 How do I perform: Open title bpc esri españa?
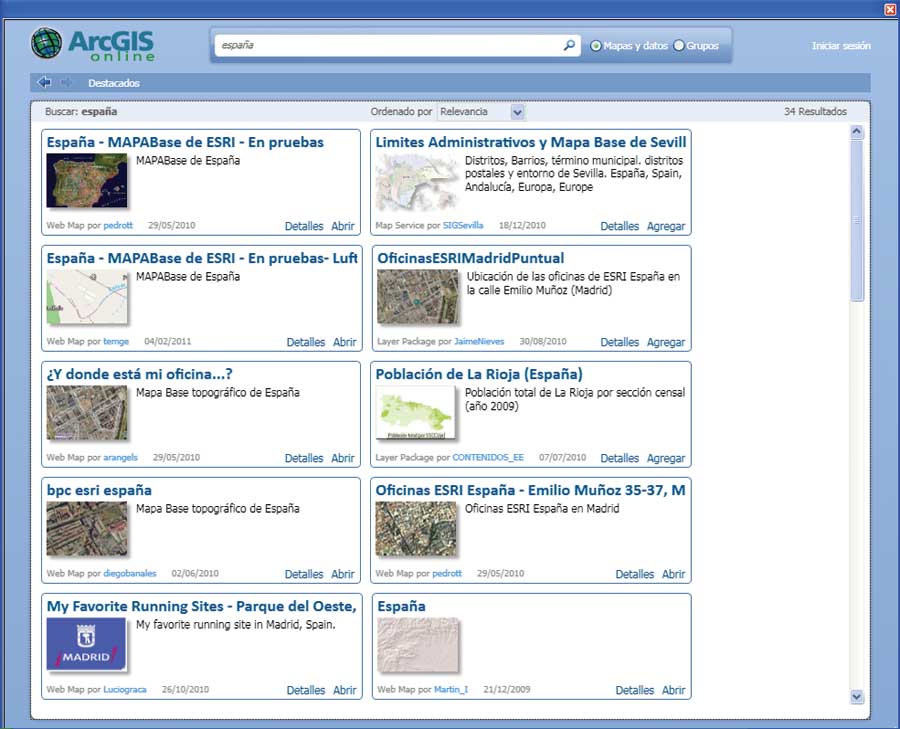[99, 490]
